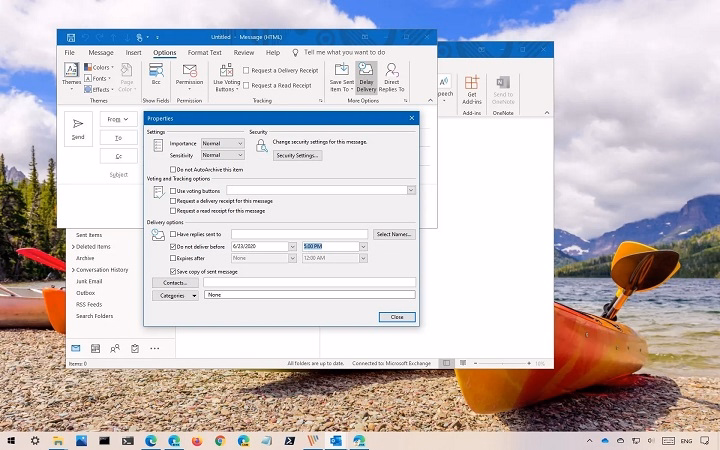720x450 pixels.
Task: Click in Have replies sent to field
Action: tap(299, 234)
